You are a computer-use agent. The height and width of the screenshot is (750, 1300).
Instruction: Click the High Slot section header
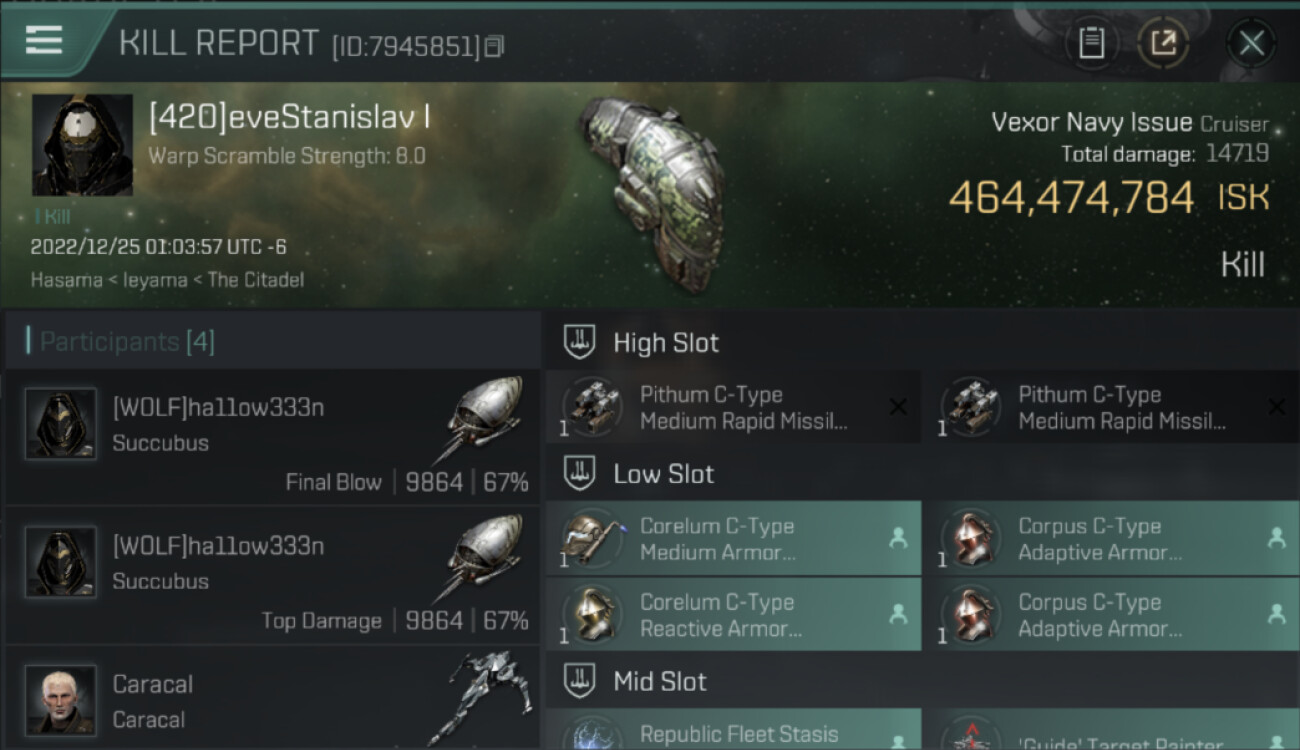666,343
